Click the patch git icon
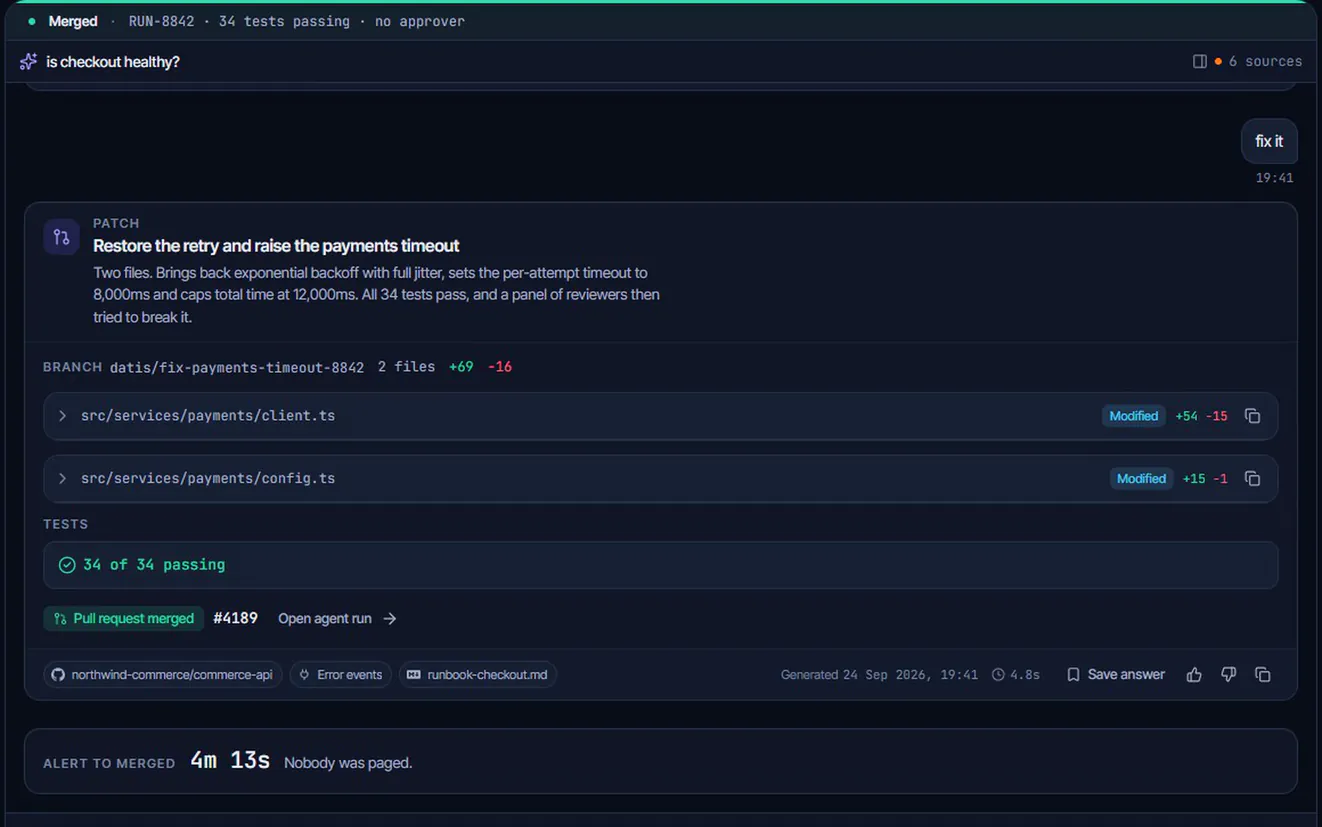1322x827 pixels. point(62,237)
